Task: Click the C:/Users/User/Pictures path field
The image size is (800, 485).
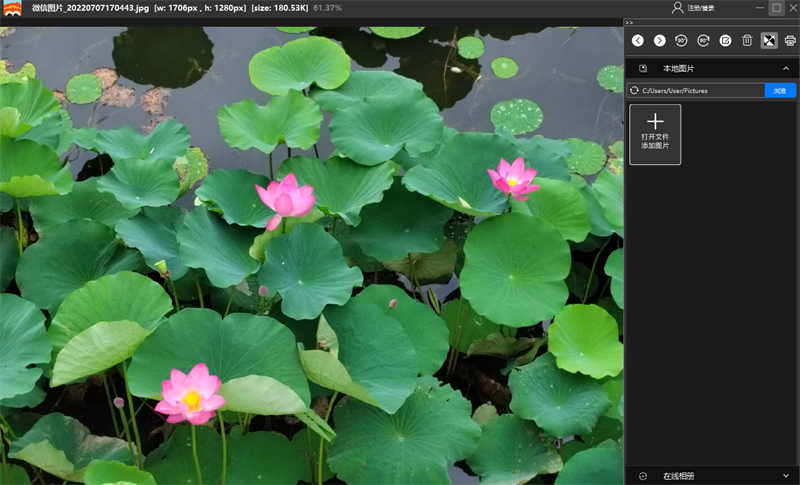Action: click(x=700, y=91)
